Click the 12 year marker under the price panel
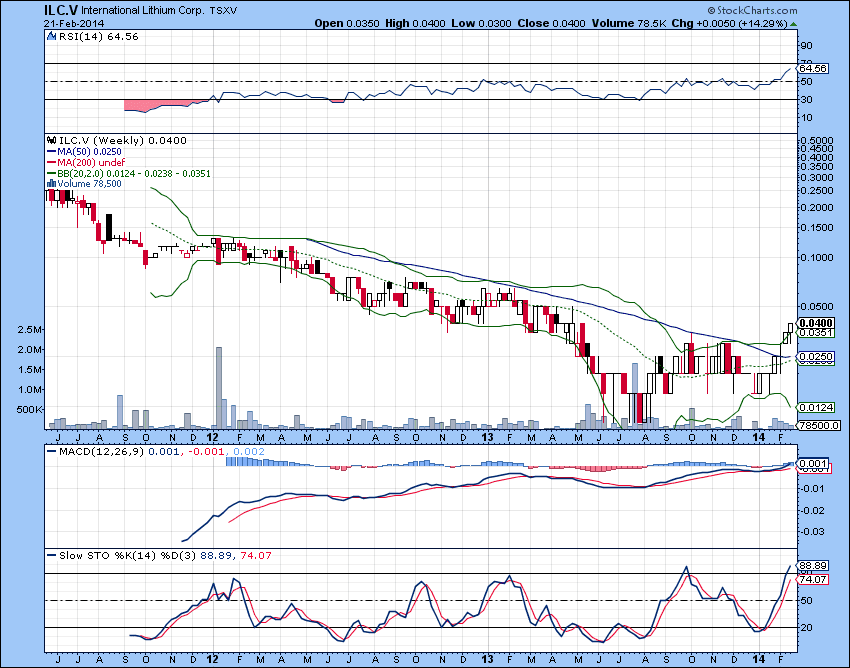Screen dimensions: 850x668 [x=212, y=437]
